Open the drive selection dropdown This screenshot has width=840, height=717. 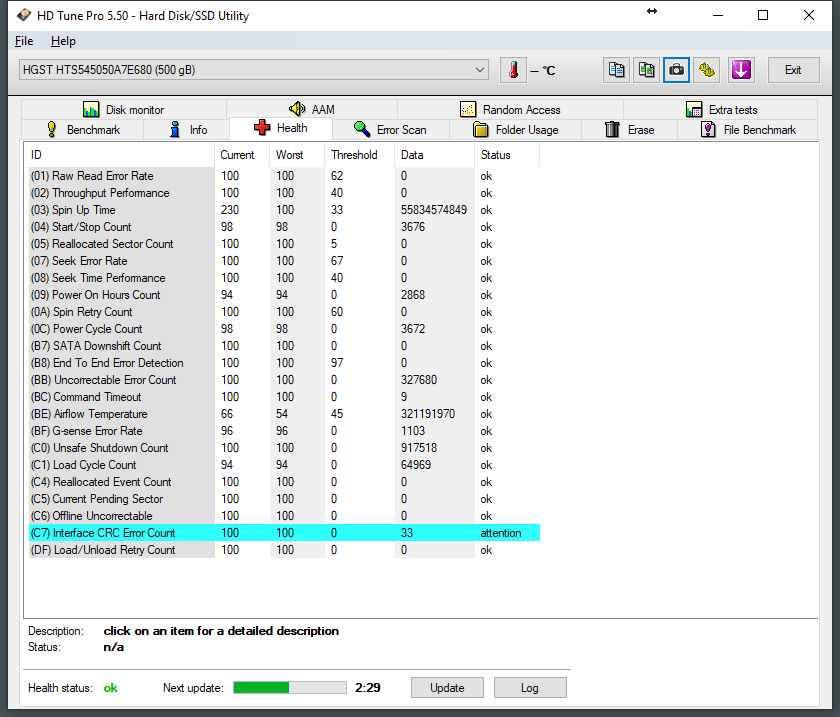[x=480, y=70]
